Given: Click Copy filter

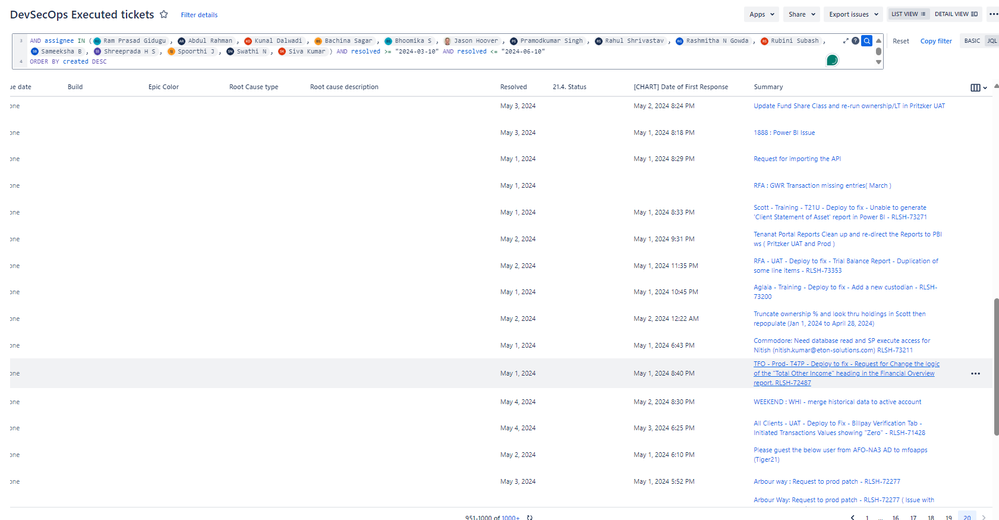Looking at the screenshot, I should [936, 41].
